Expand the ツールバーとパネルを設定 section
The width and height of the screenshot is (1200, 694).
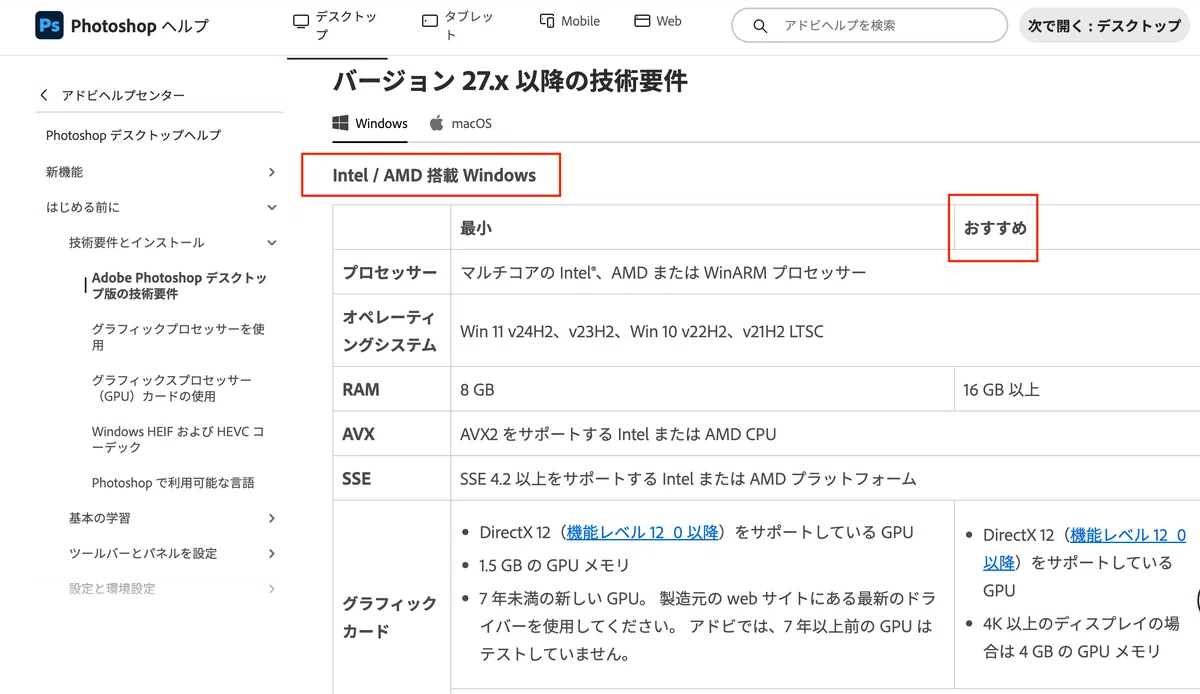tap(272, 553)
